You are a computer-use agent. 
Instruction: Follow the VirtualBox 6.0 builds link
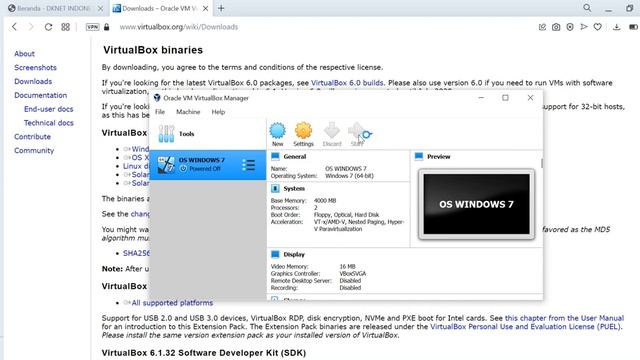click(347, 83)
